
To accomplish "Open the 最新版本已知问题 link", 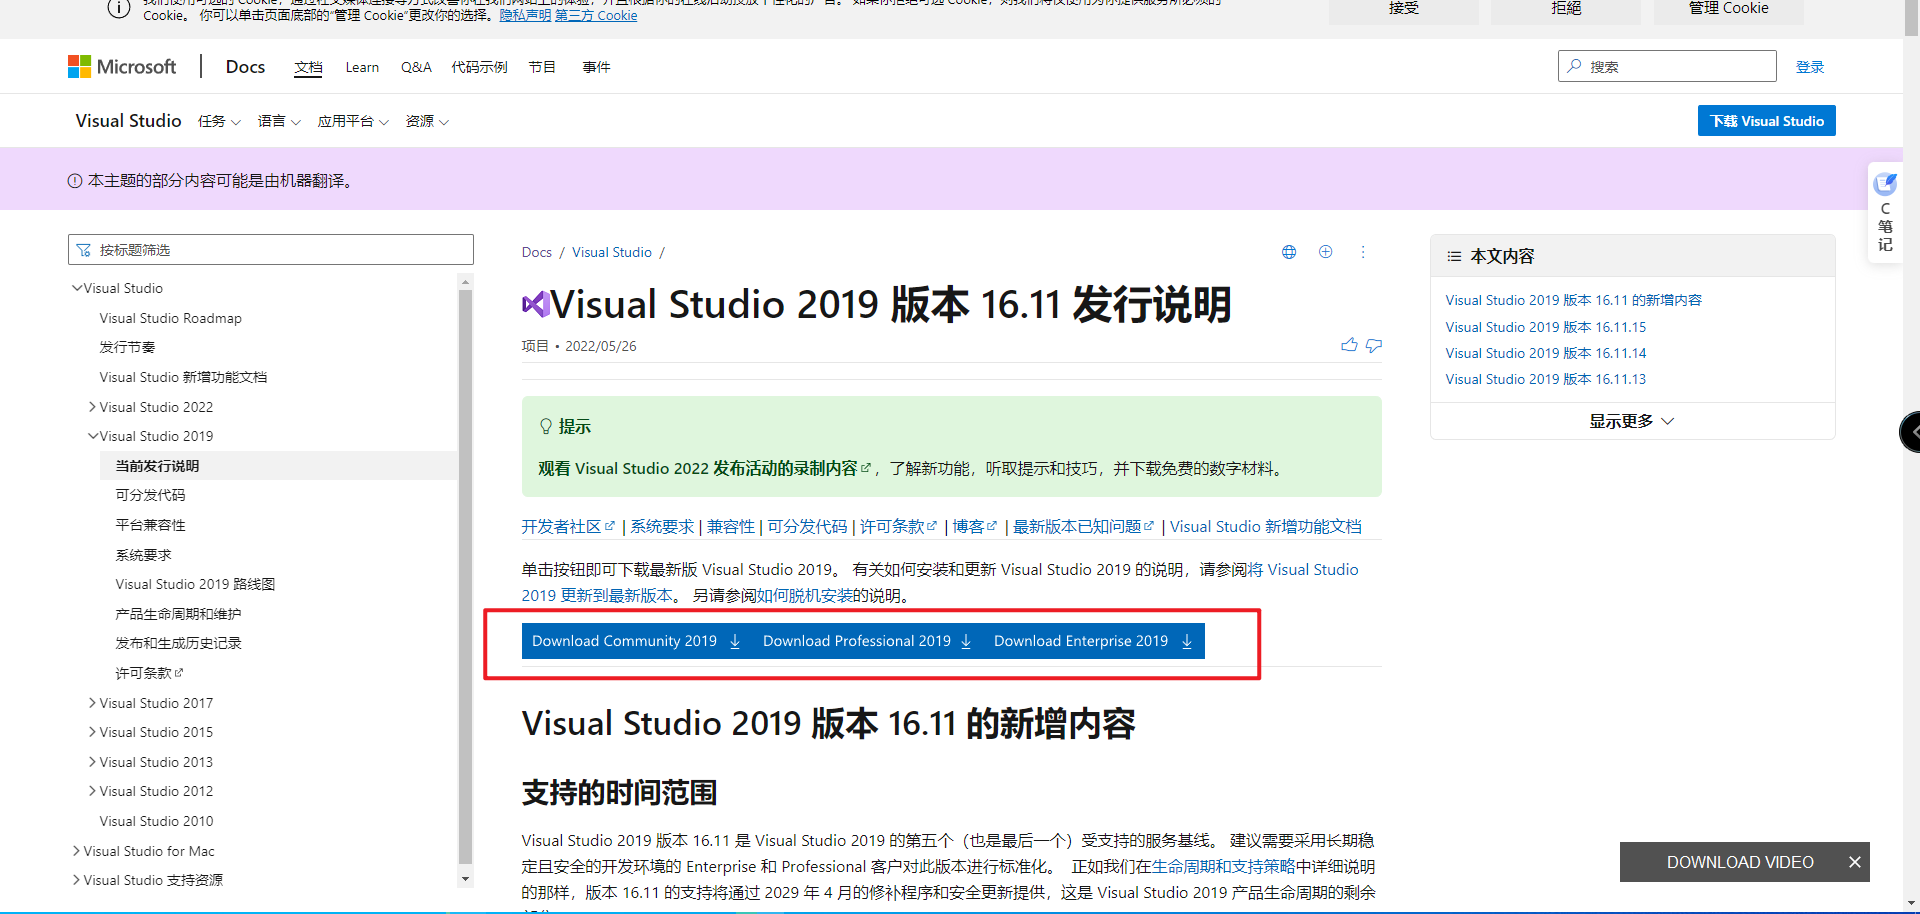I will pos(1083,527).
